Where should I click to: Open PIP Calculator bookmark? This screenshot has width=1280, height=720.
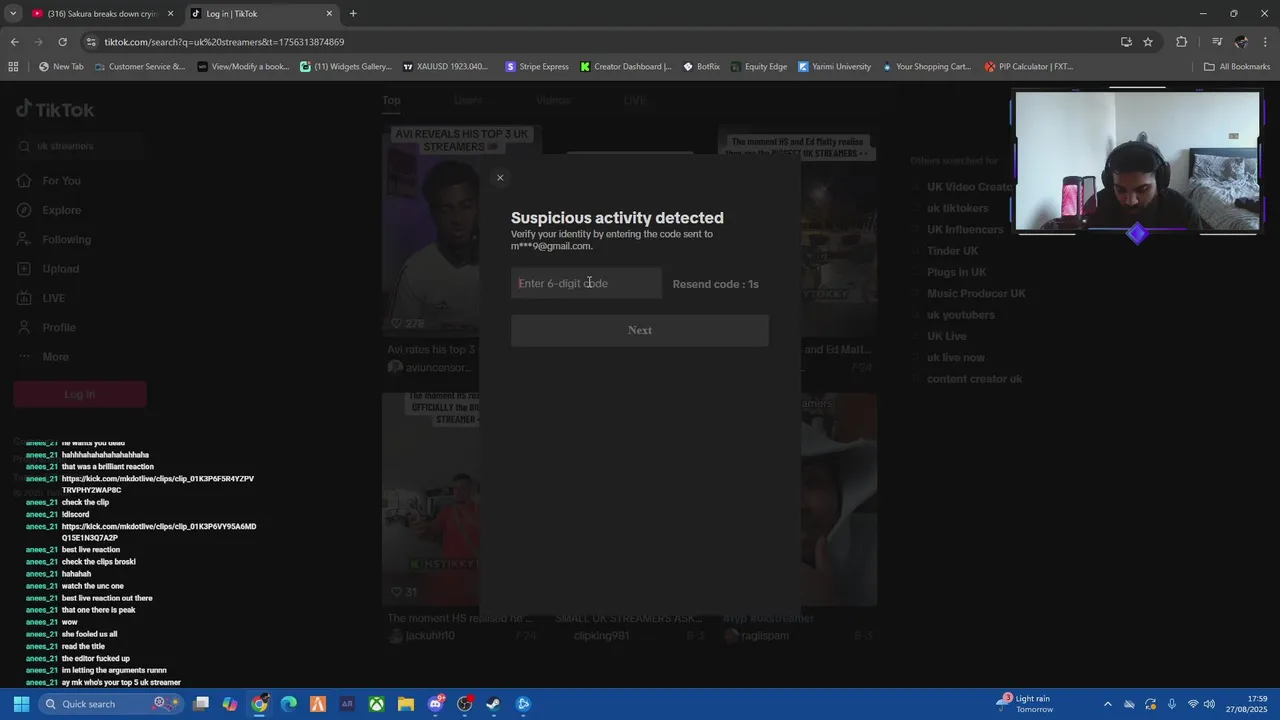coord(1029,67)
